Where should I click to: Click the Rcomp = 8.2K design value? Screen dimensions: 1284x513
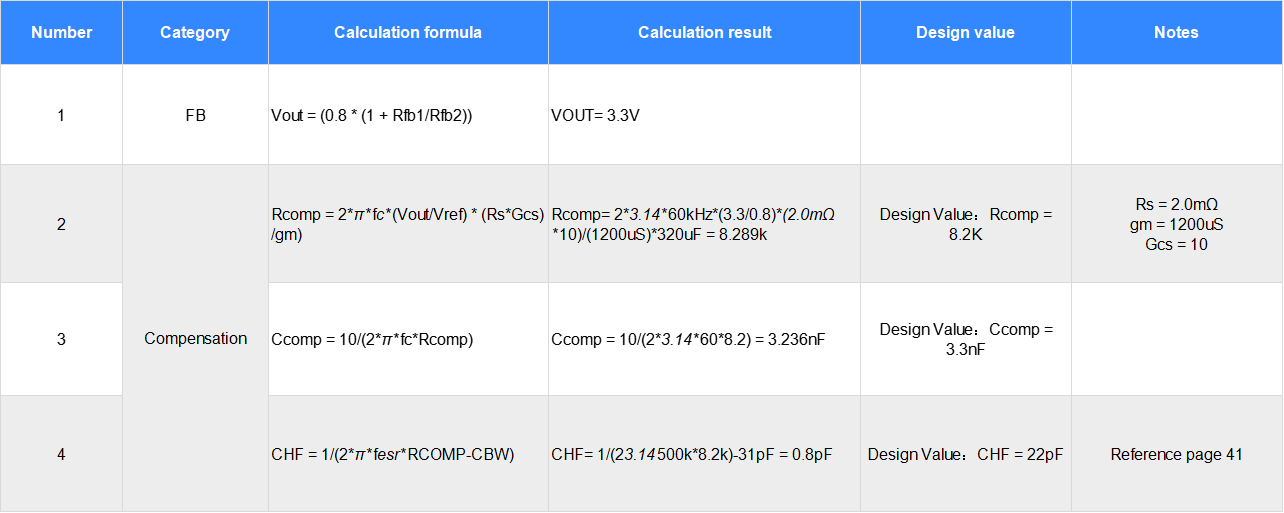point(965,224)
